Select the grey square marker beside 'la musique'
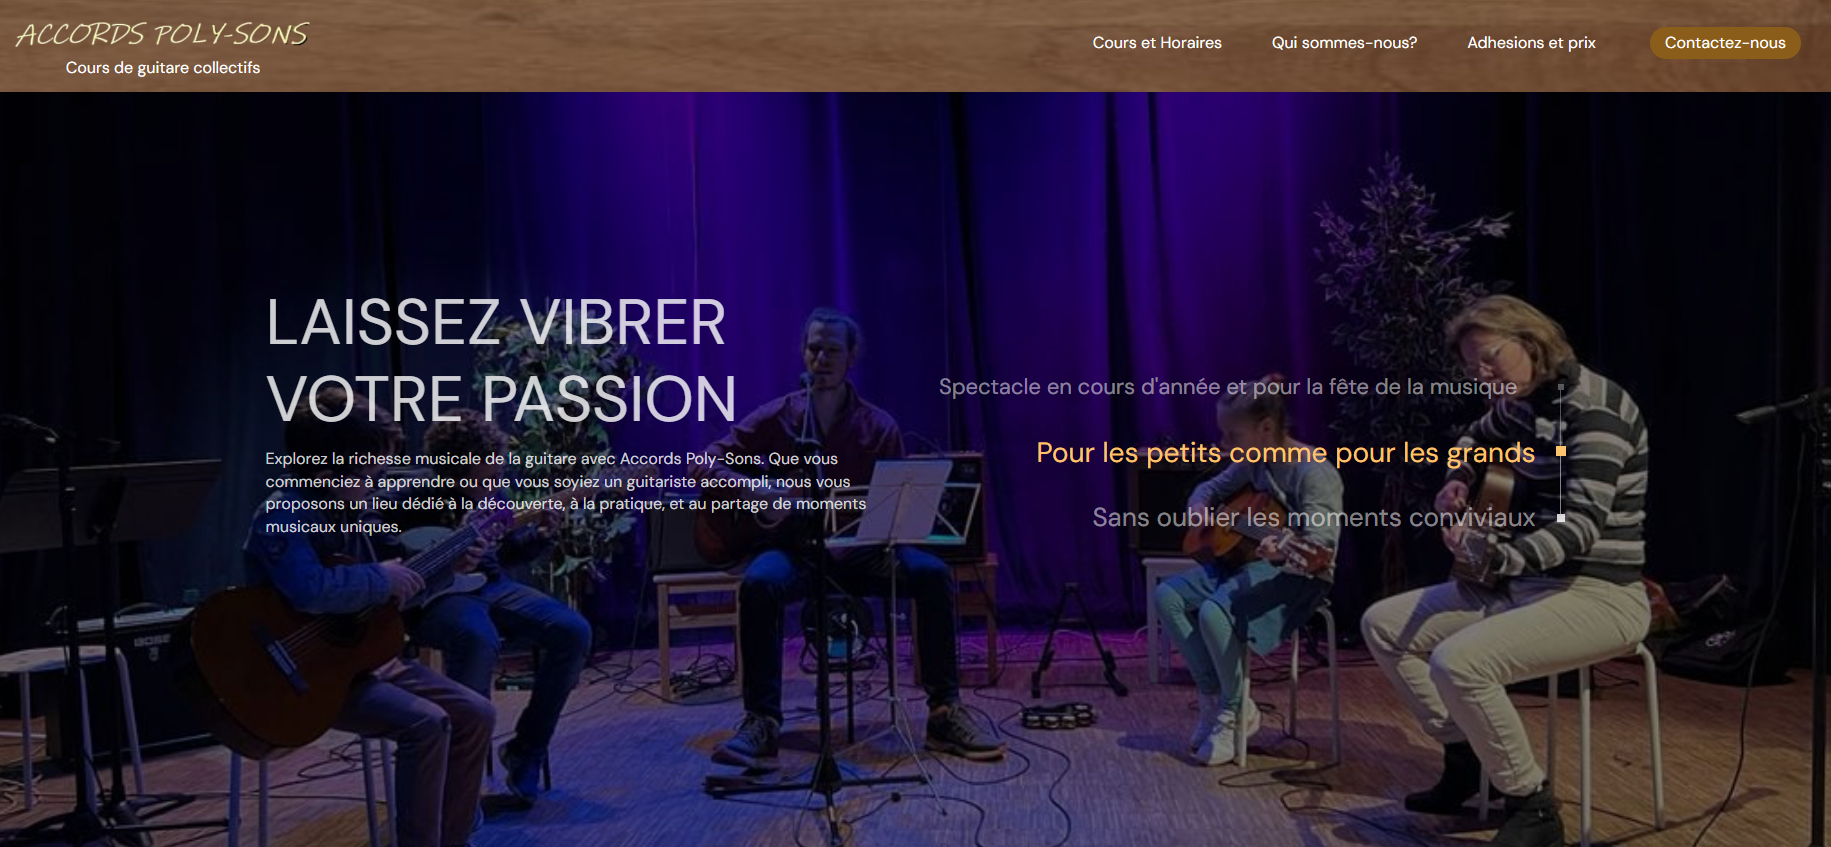 tap(1560, 386)
